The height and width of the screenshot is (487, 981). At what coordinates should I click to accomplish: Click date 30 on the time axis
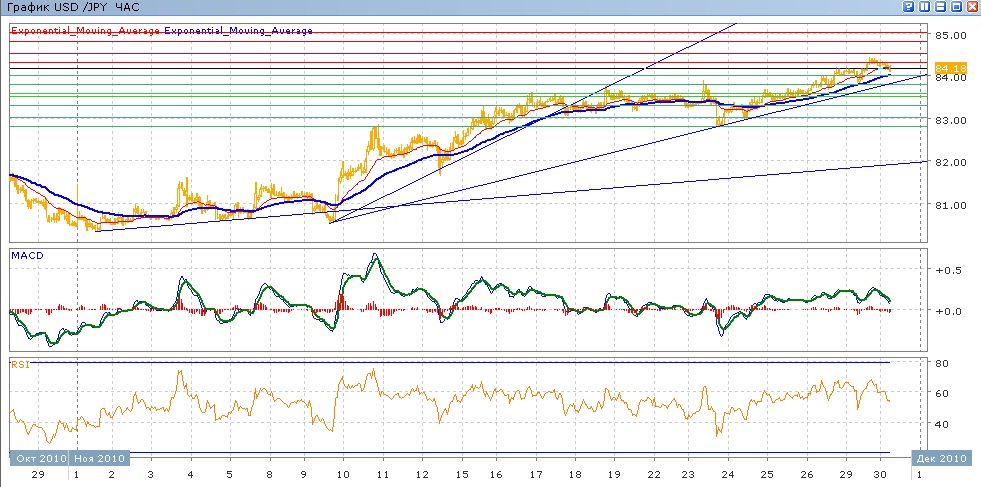(880, 475)
